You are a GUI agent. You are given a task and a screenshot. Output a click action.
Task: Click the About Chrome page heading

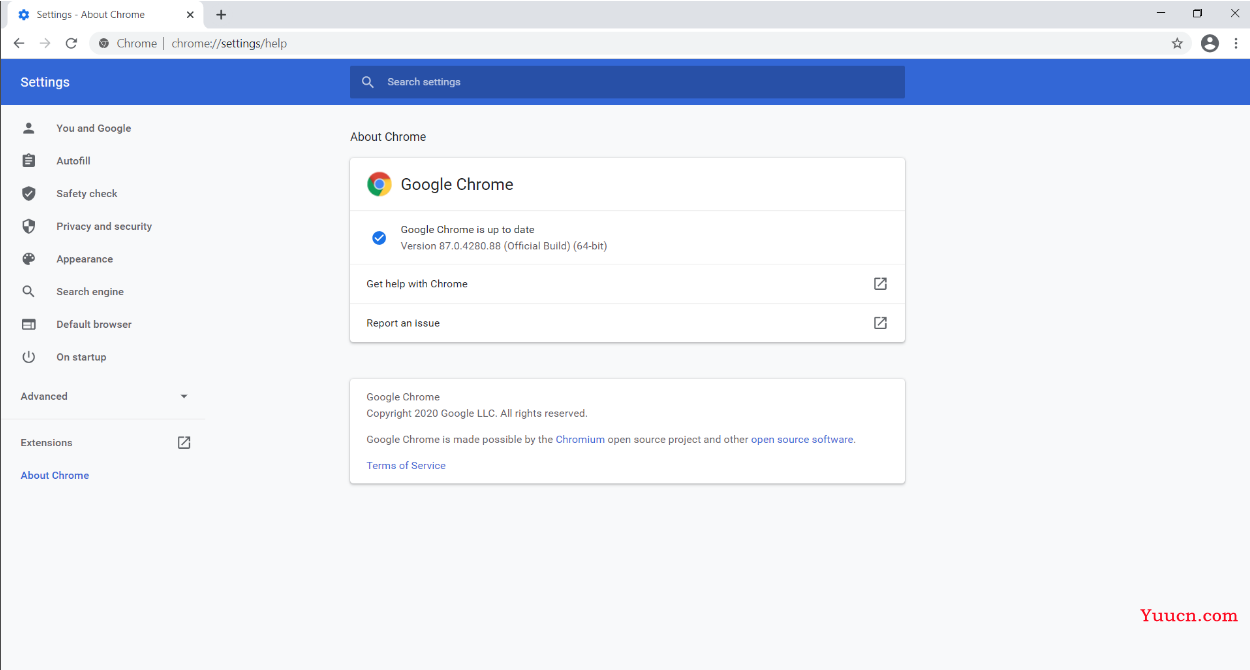point(388,137)
